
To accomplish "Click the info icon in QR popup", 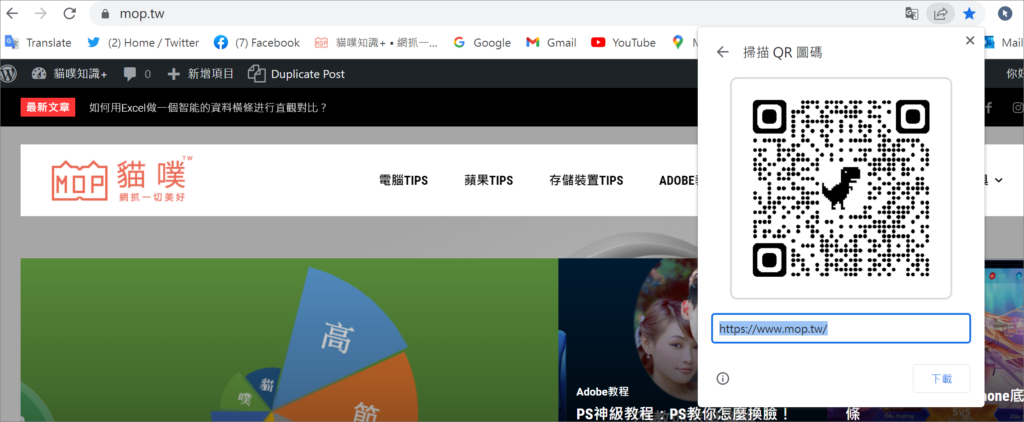I will (x=722, y=378).
